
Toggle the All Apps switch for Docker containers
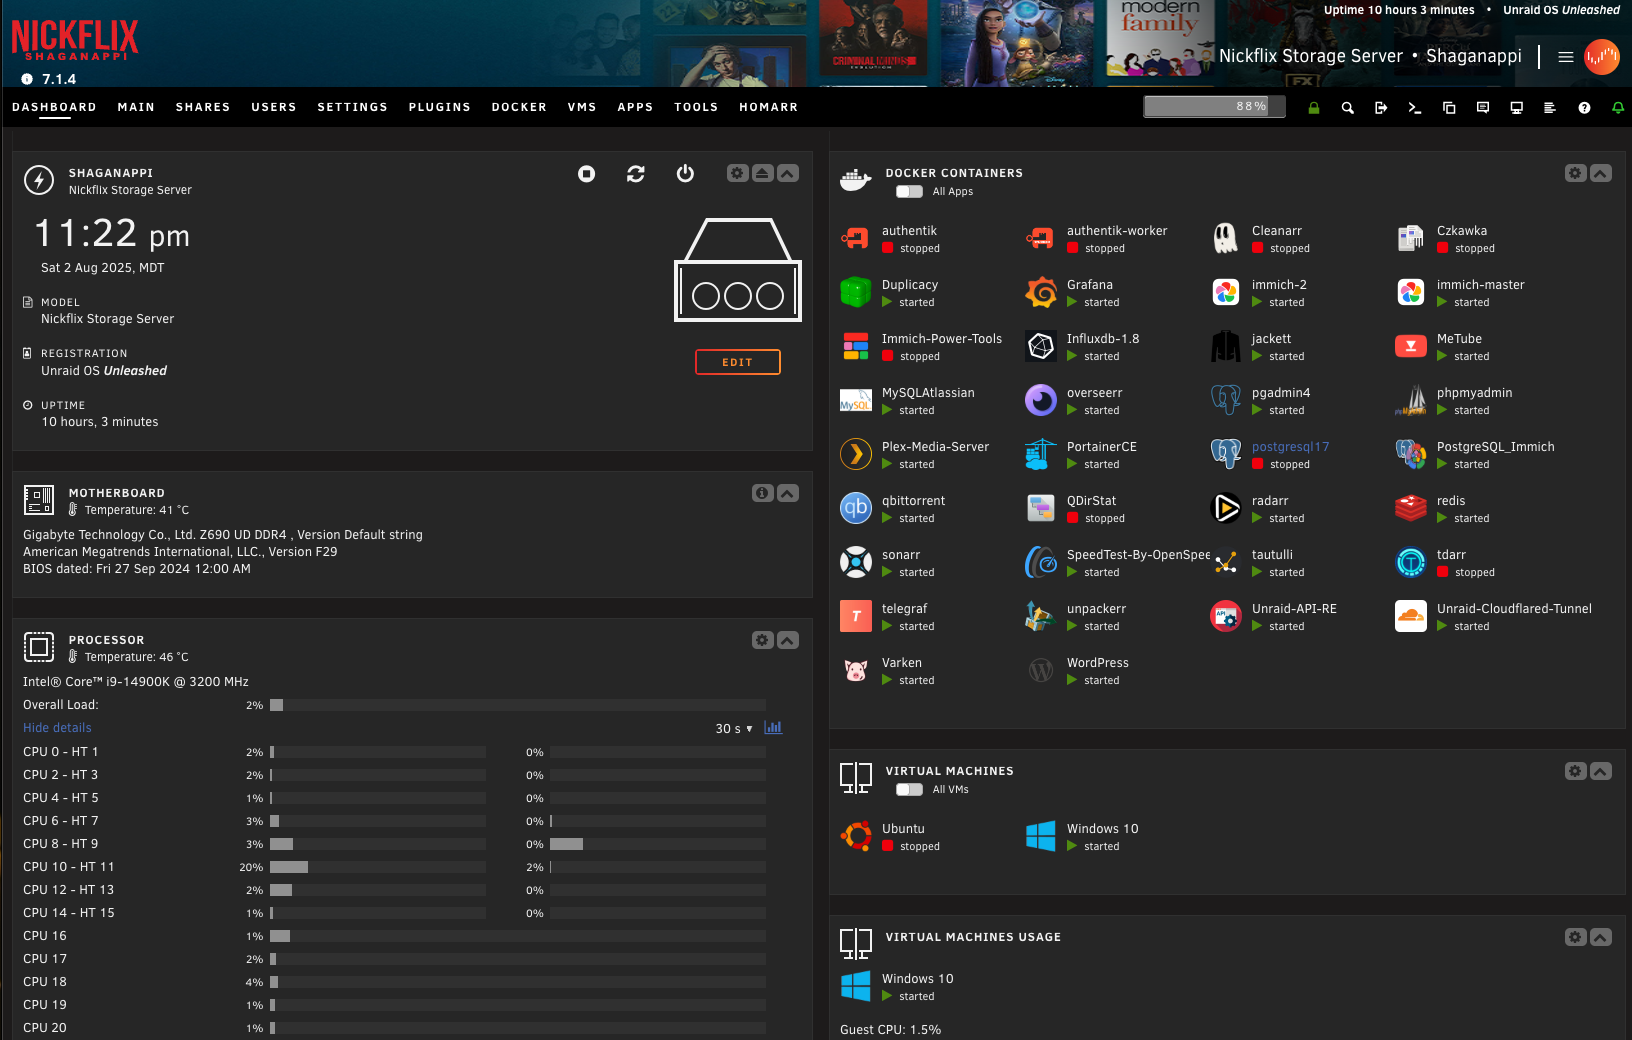909,192
